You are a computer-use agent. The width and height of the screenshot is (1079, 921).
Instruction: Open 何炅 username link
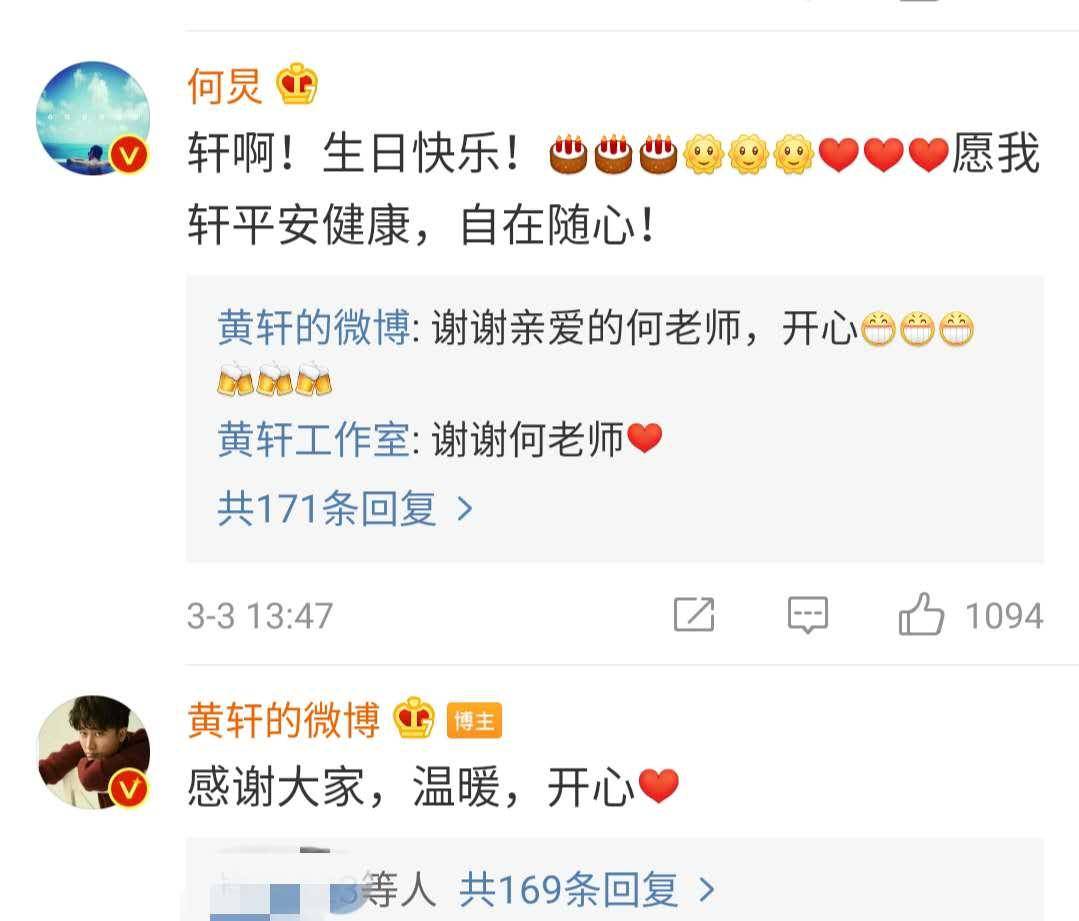point(225,86)
